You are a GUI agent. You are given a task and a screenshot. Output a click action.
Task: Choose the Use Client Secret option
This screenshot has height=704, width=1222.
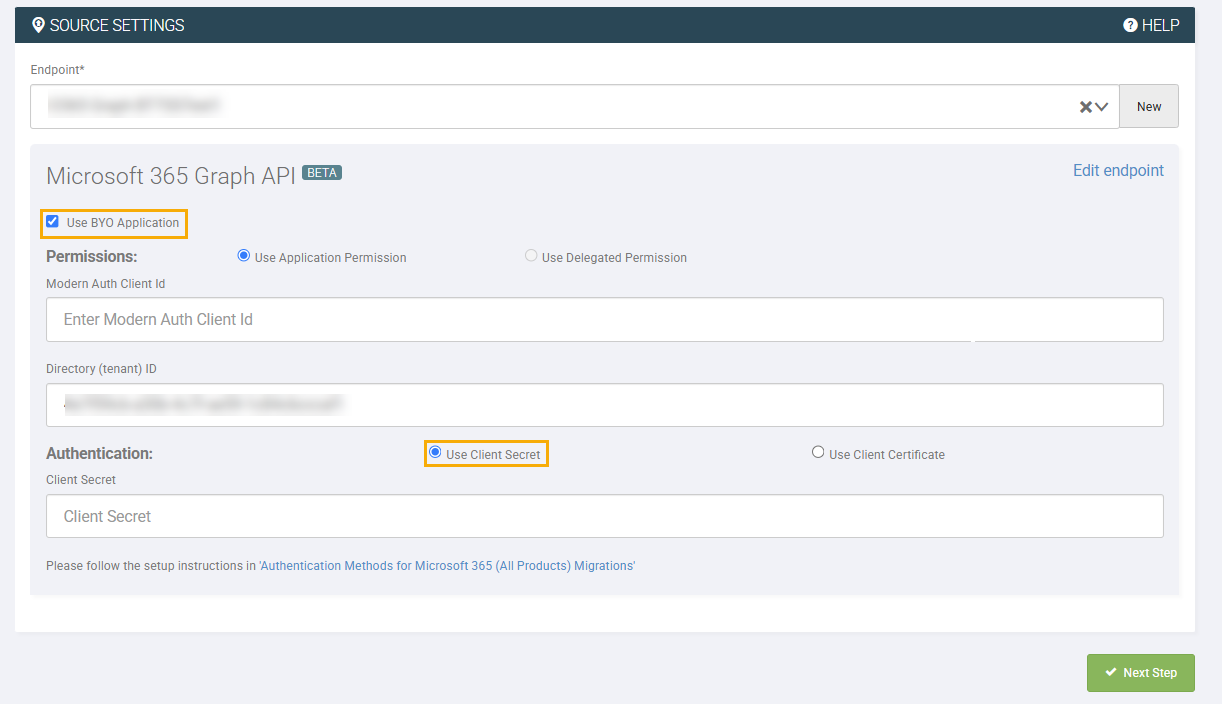pyautogui.click(x=435, y=453)
